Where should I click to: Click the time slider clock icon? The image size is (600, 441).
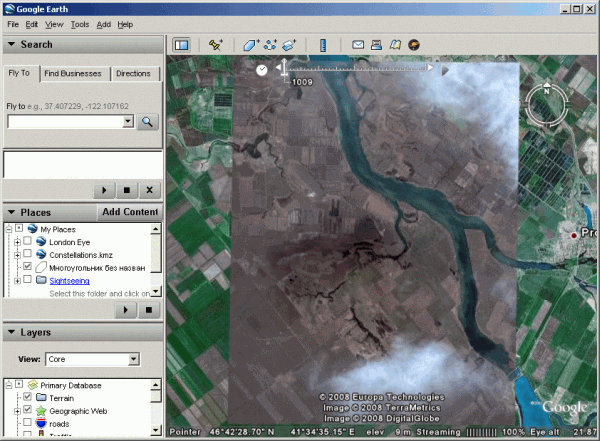coord(261,70)
